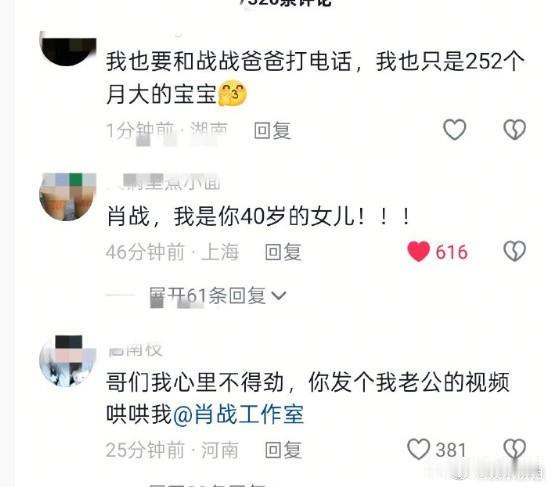Open username above 40岁的女儿 comment
The height and width of the screenshot is (487, 551).
(164, 182)
